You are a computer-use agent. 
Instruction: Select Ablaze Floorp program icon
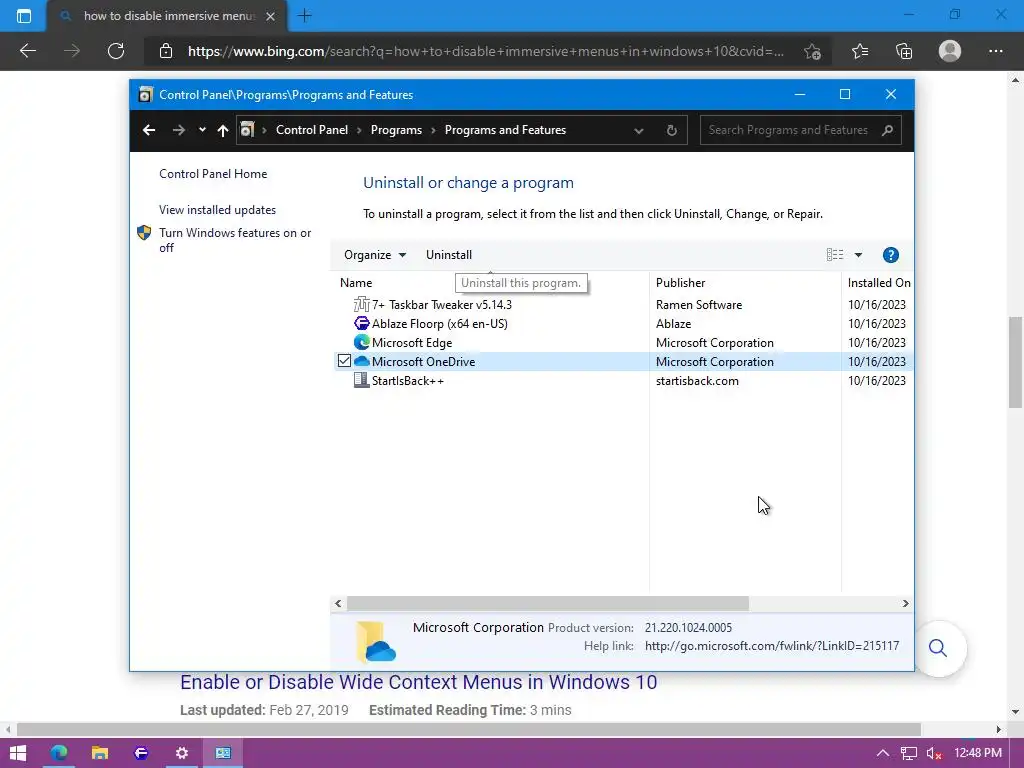(x=361, y=323)
